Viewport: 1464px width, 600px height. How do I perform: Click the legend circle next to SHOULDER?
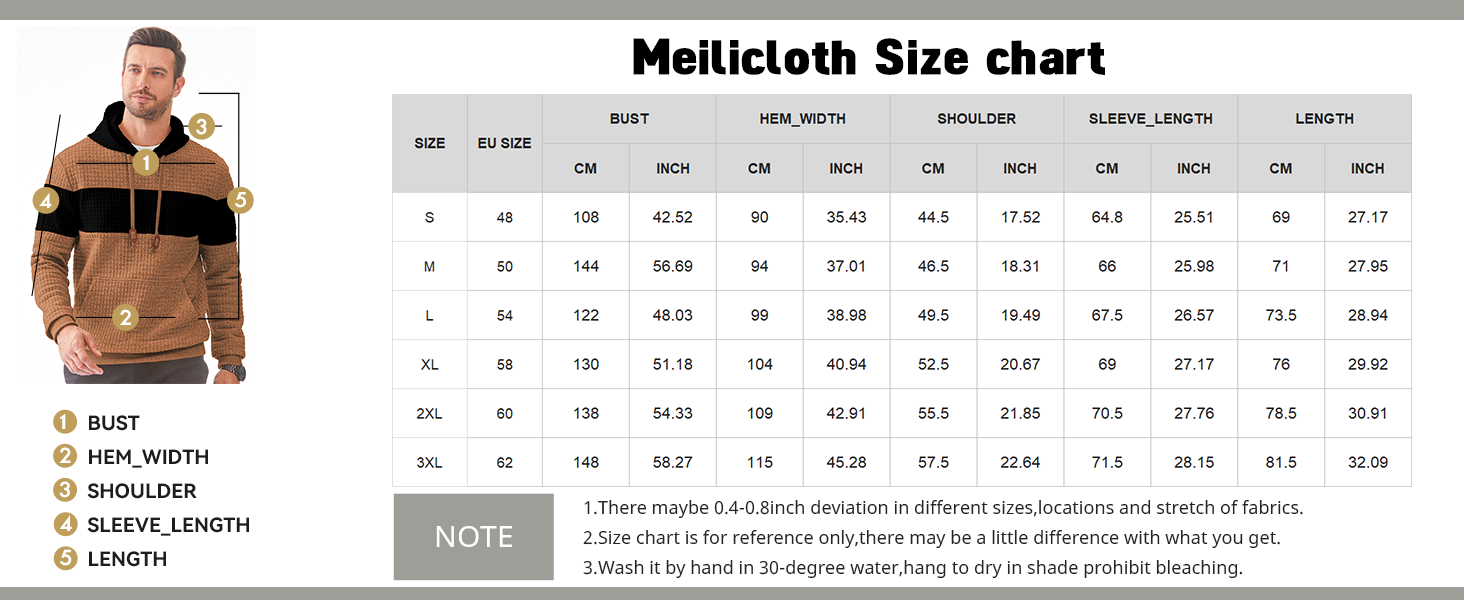click(65, 490)
